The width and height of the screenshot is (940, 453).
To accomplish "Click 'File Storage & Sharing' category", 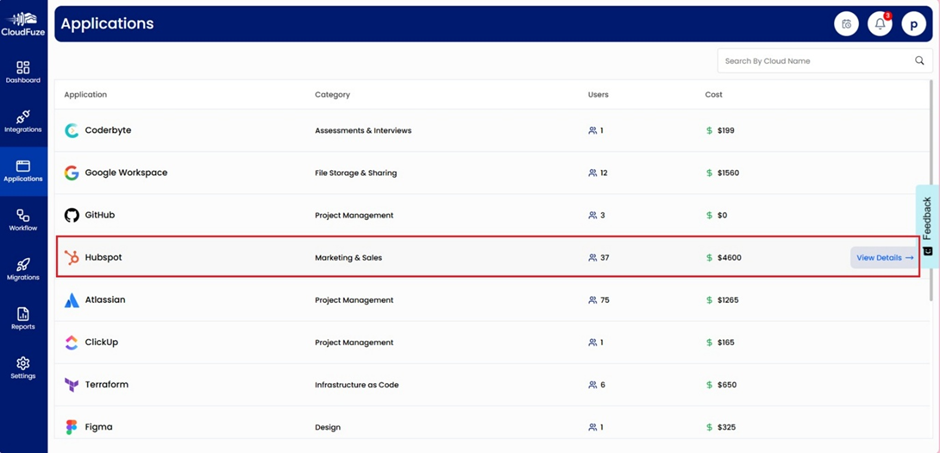I will [x=356, y=173].
